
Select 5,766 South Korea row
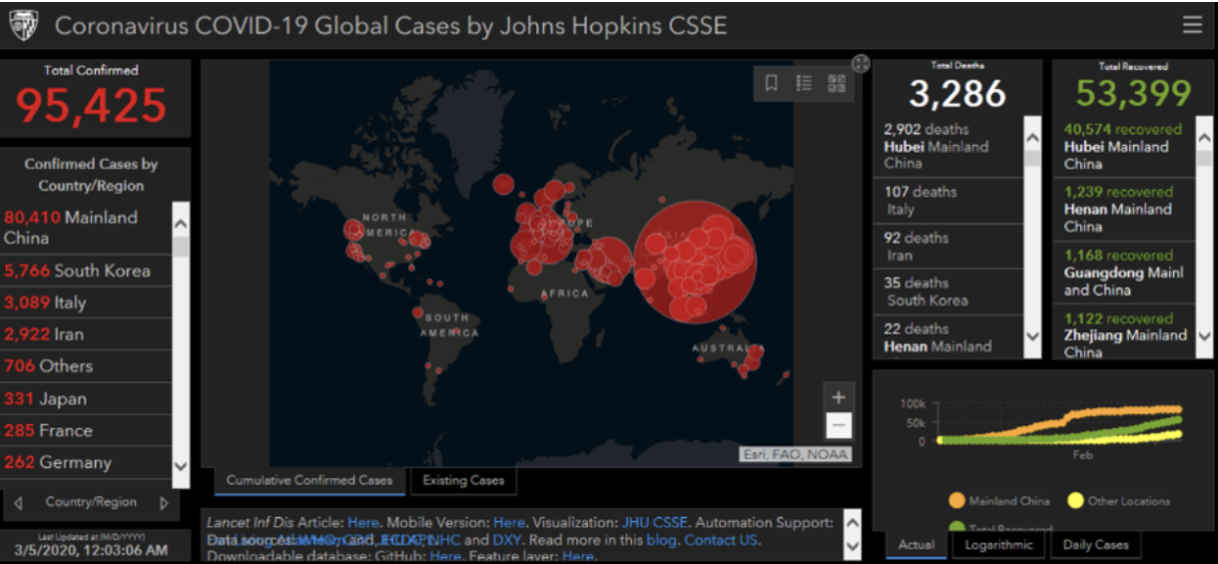click(87, 270)
